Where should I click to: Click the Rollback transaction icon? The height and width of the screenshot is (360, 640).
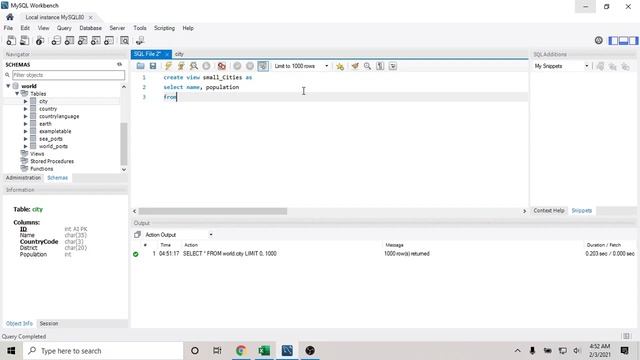250,66
